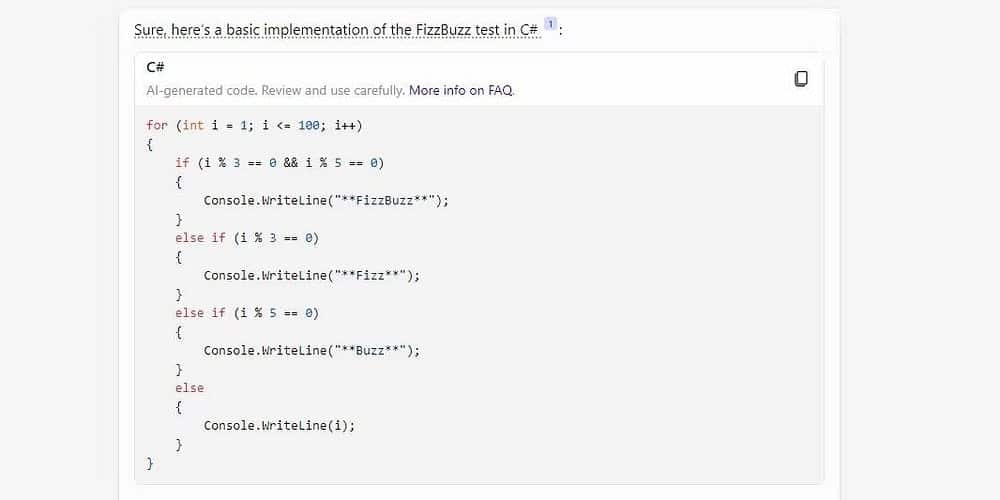Viewport: 1000px width, 500px height.
Task: Copy the C# code snippet
Action: click(x=801, y=79)
